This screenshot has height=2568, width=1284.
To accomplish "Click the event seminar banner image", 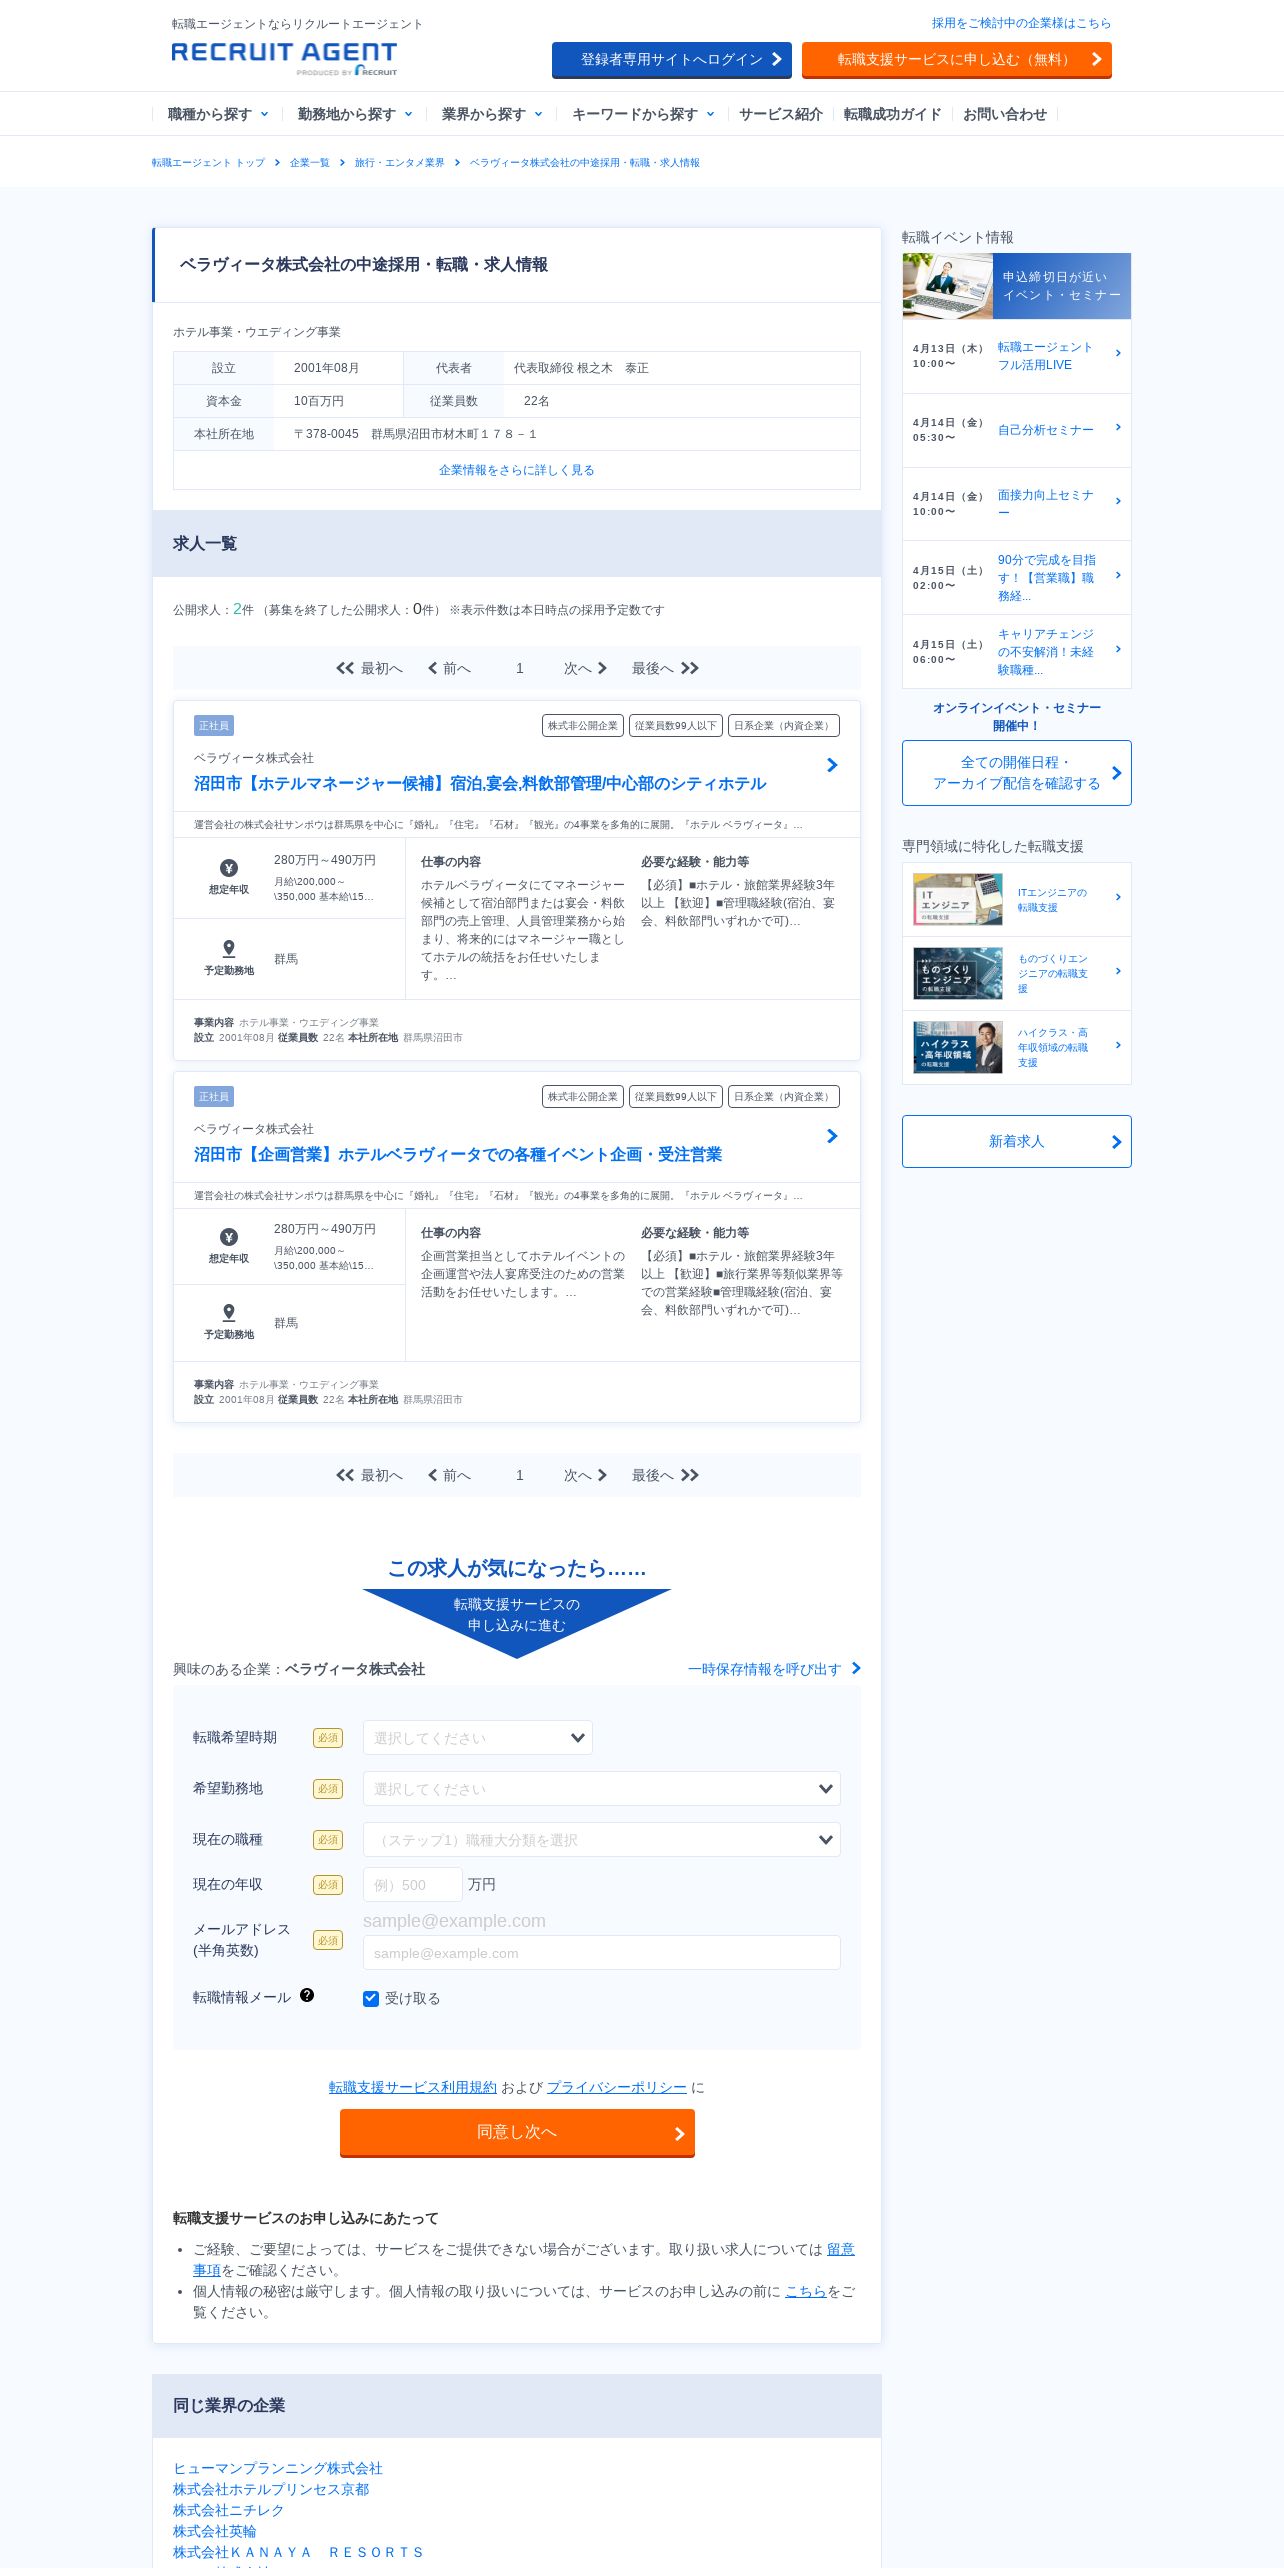I will 1017,286.
